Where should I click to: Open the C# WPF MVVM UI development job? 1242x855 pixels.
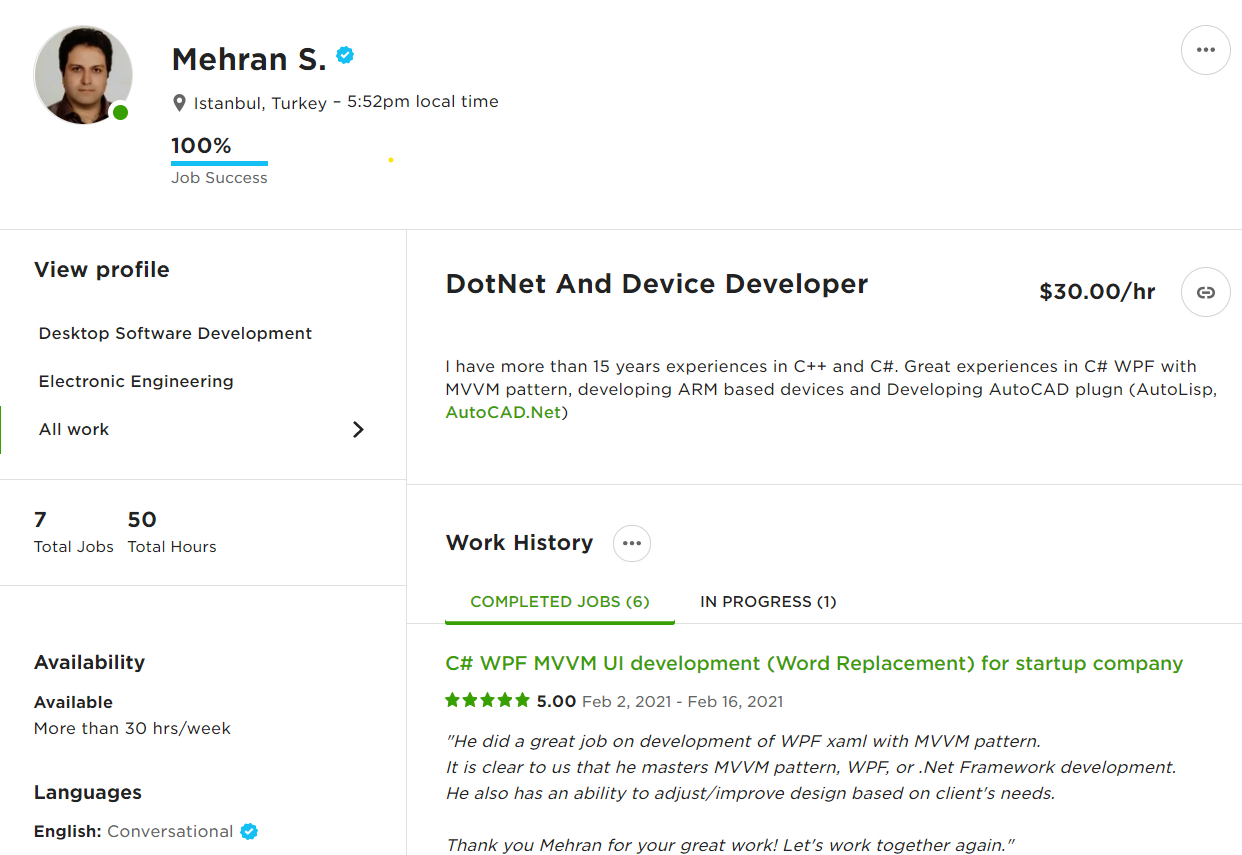pos(812,663)
